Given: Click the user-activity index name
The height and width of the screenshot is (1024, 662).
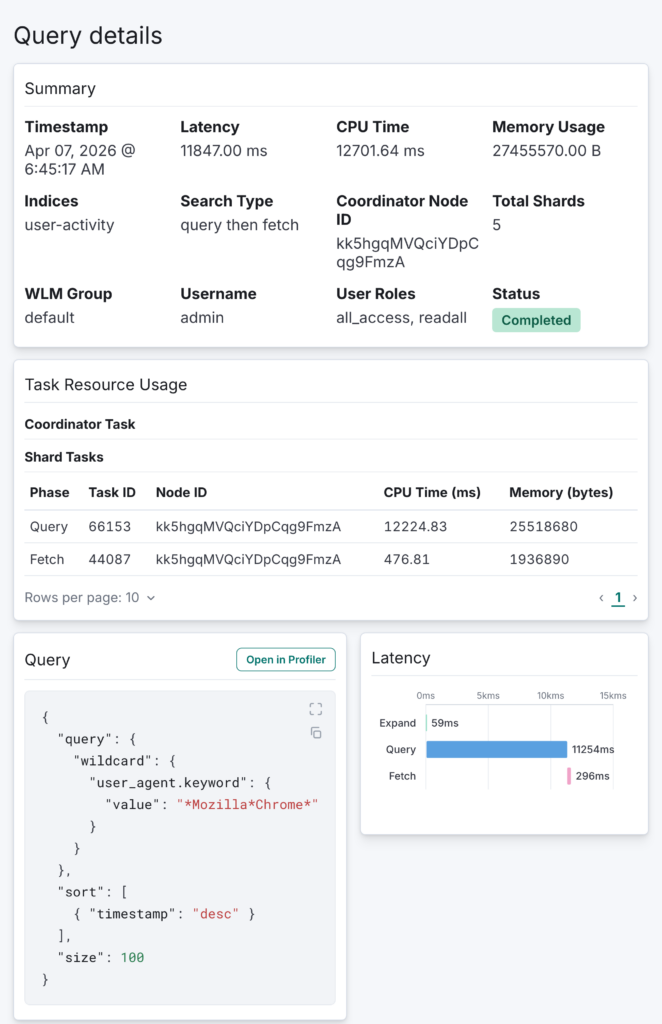Looking at the screenshot, I should pyautogui.click(x=69, y=225).
